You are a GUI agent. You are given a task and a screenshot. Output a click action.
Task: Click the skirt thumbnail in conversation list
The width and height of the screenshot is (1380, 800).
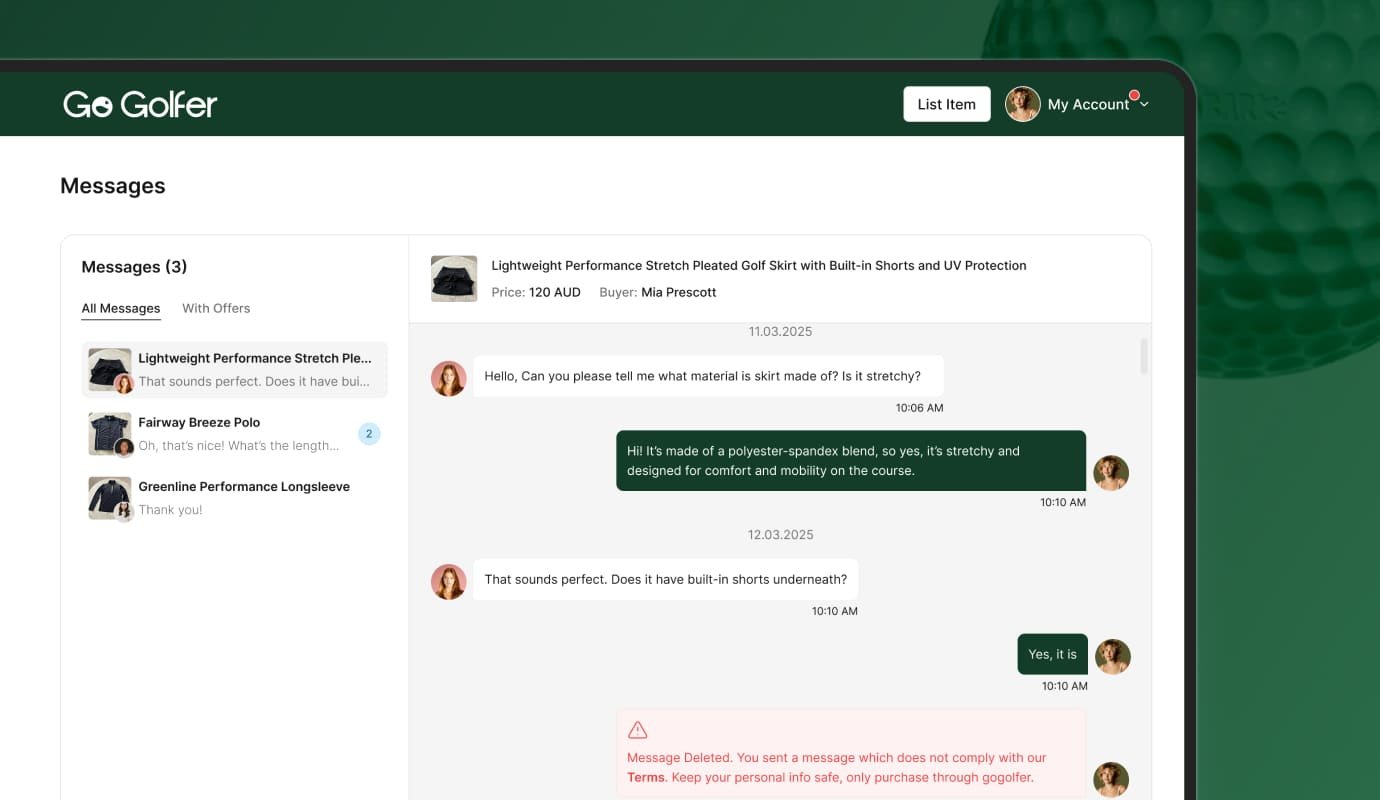109,369
